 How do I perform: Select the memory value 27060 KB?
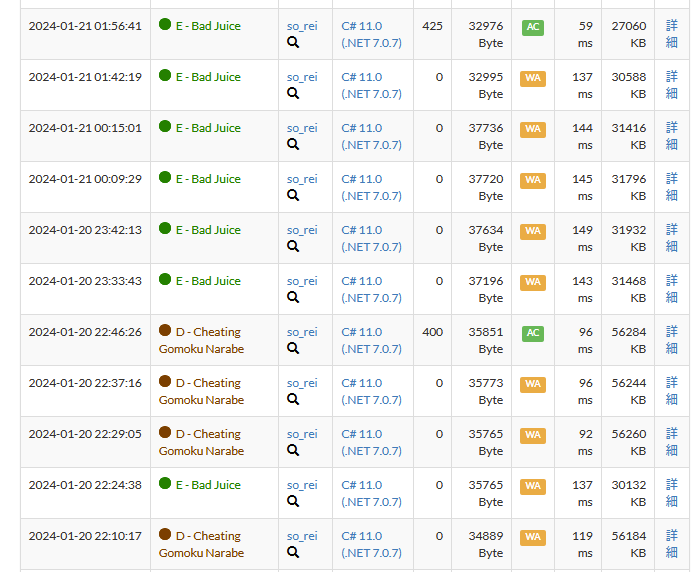(629, 35)
